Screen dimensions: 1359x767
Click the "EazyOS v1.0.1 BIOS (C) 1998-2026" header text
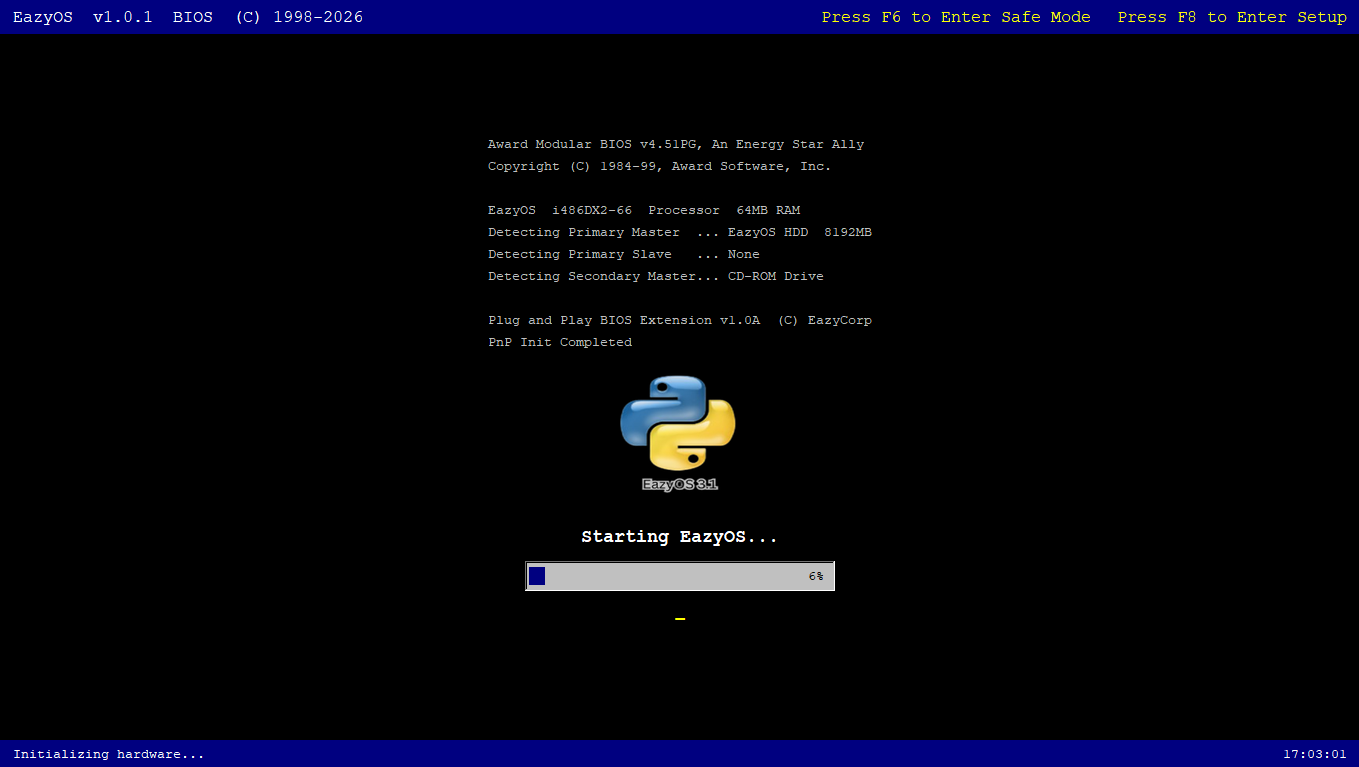point(188,17)
